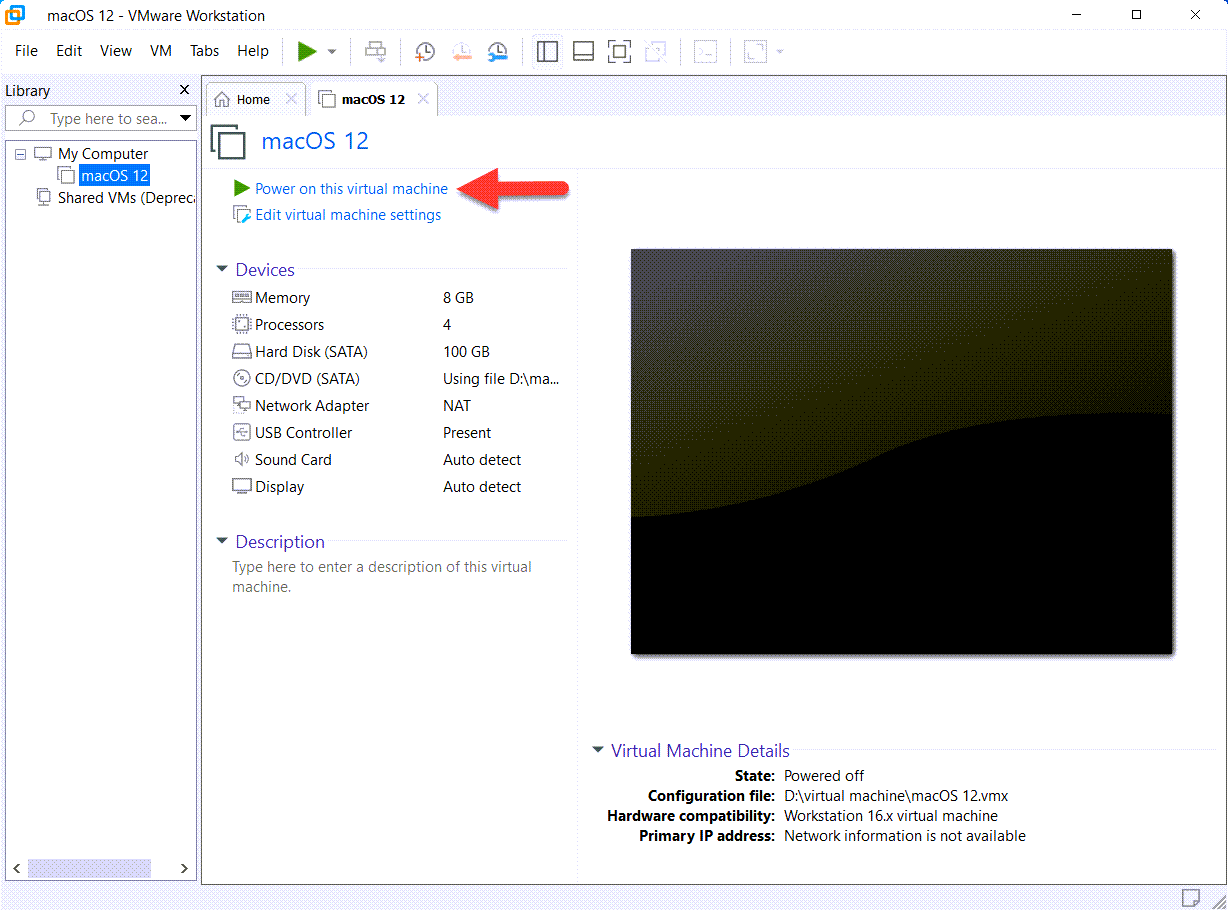Click Edit virtual machine settings link

click(x=347, y=215)
